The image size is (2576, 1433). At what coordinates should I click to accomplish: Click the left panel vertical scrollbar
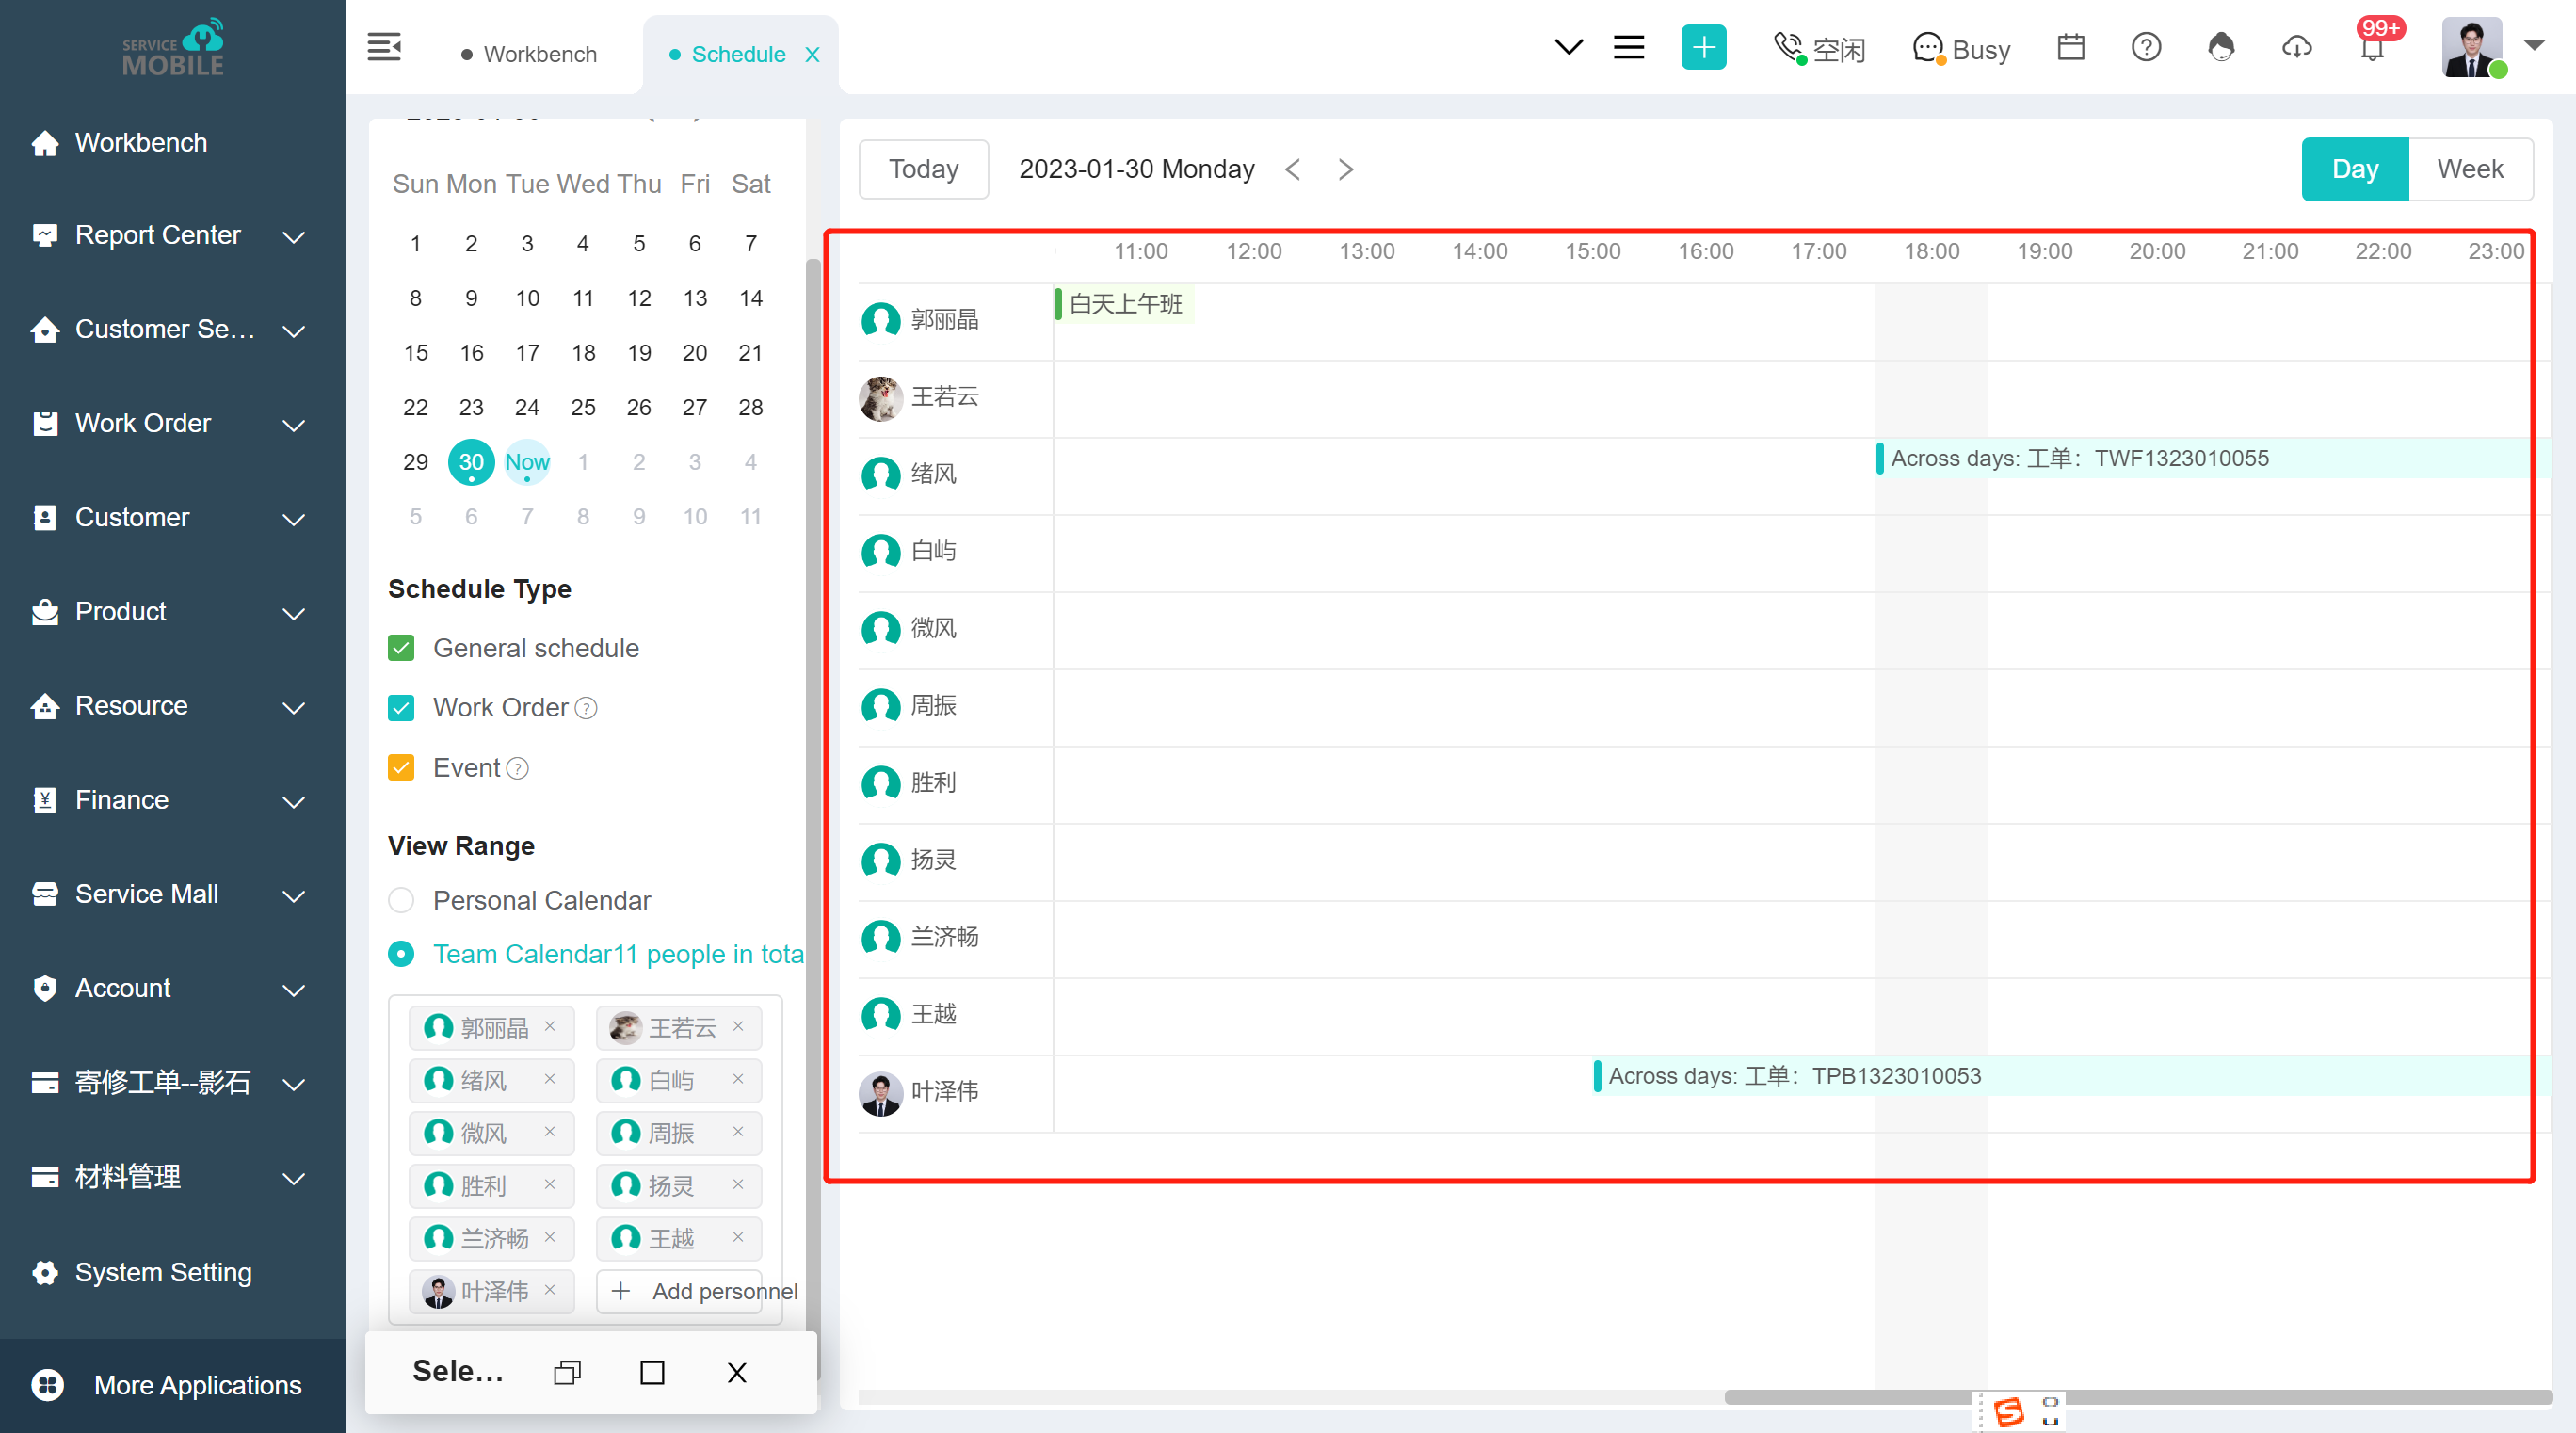pos(813,820)
